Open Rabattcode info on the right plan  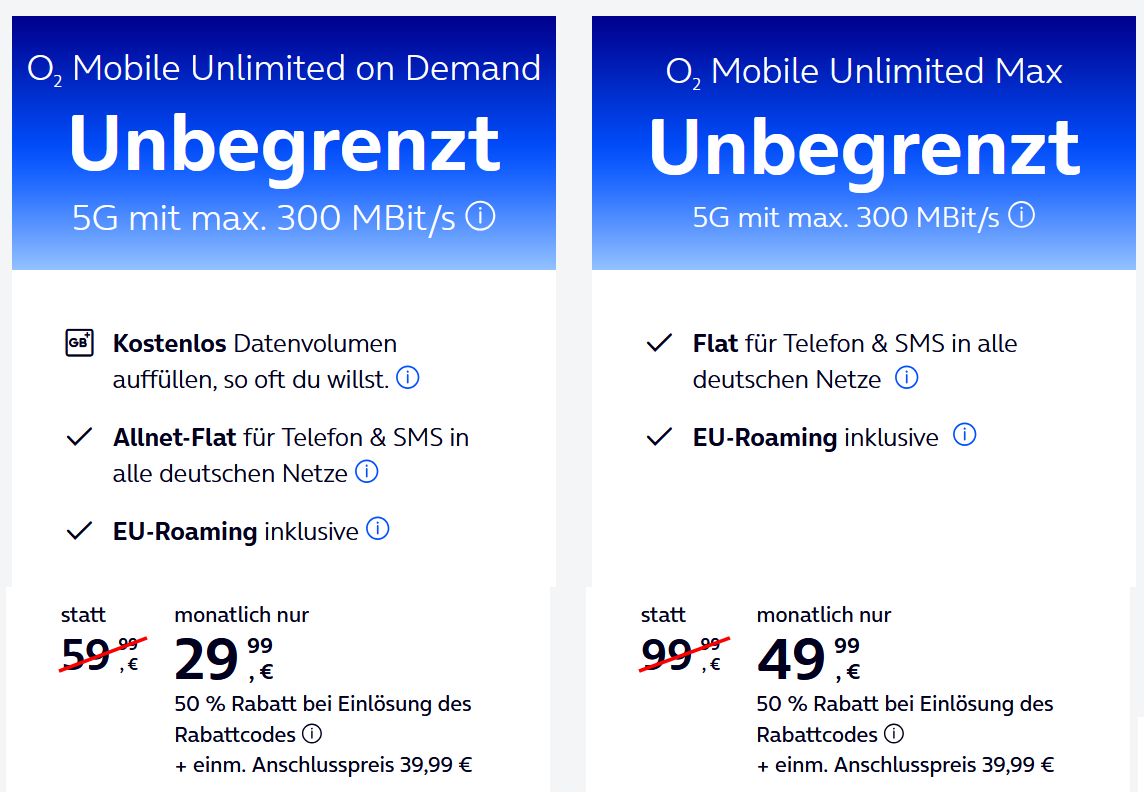(x=895, y=733)
